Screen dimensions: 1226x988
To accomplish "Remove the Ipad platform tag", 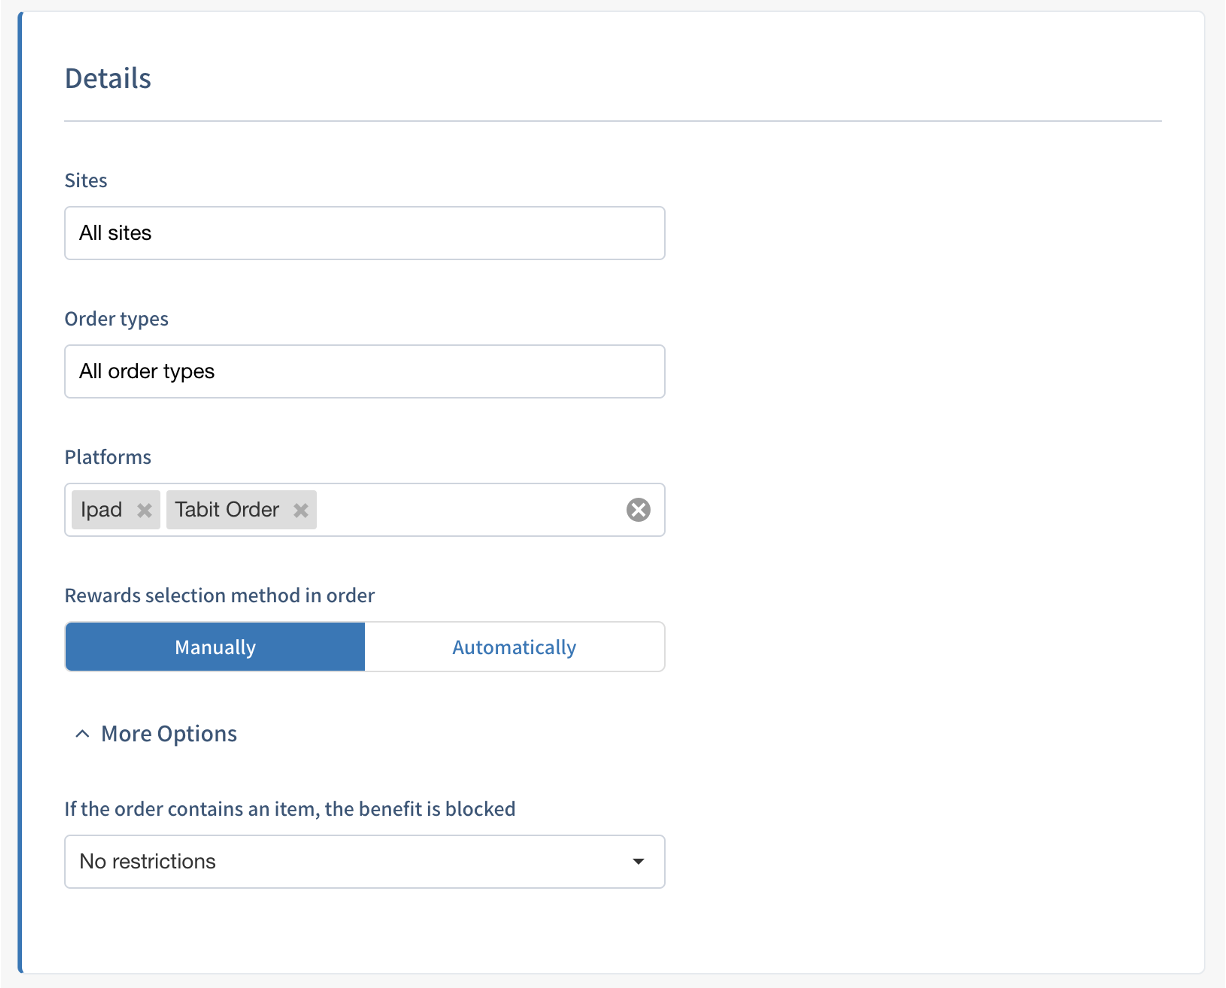I will tap(144, 510).
